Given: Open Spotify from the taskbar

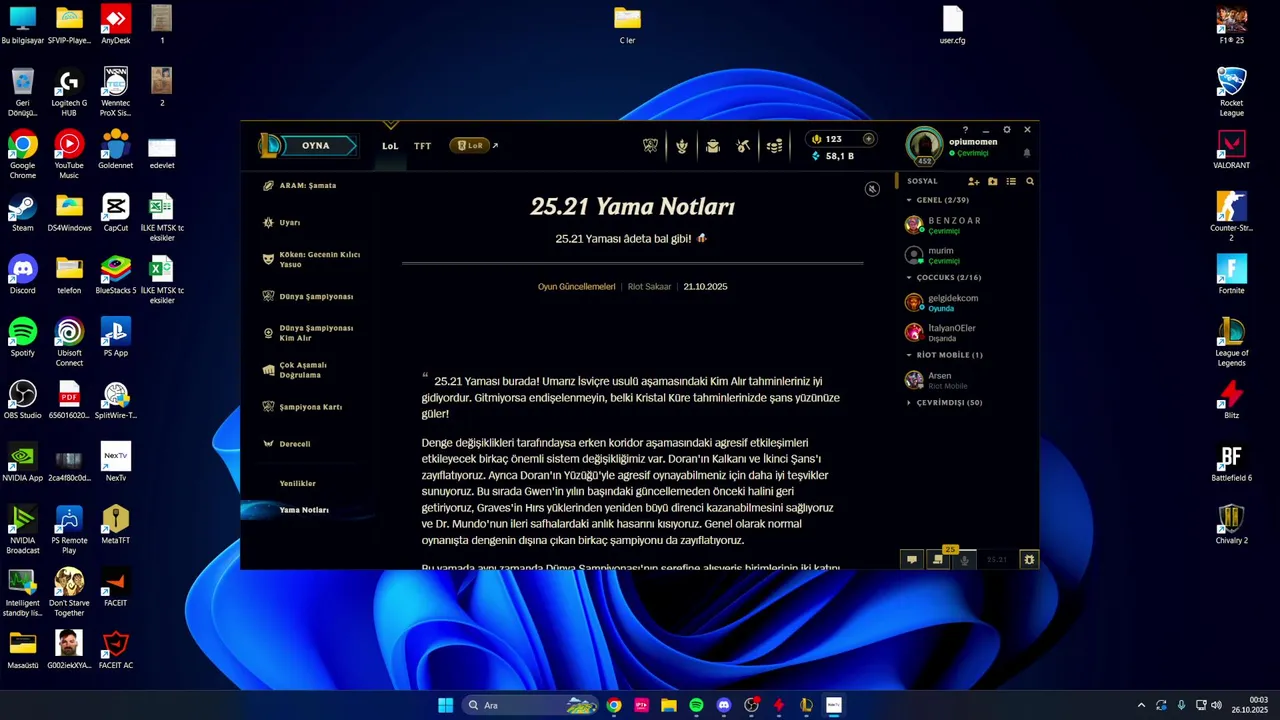Looking at the screenshot, I should 696,705.
